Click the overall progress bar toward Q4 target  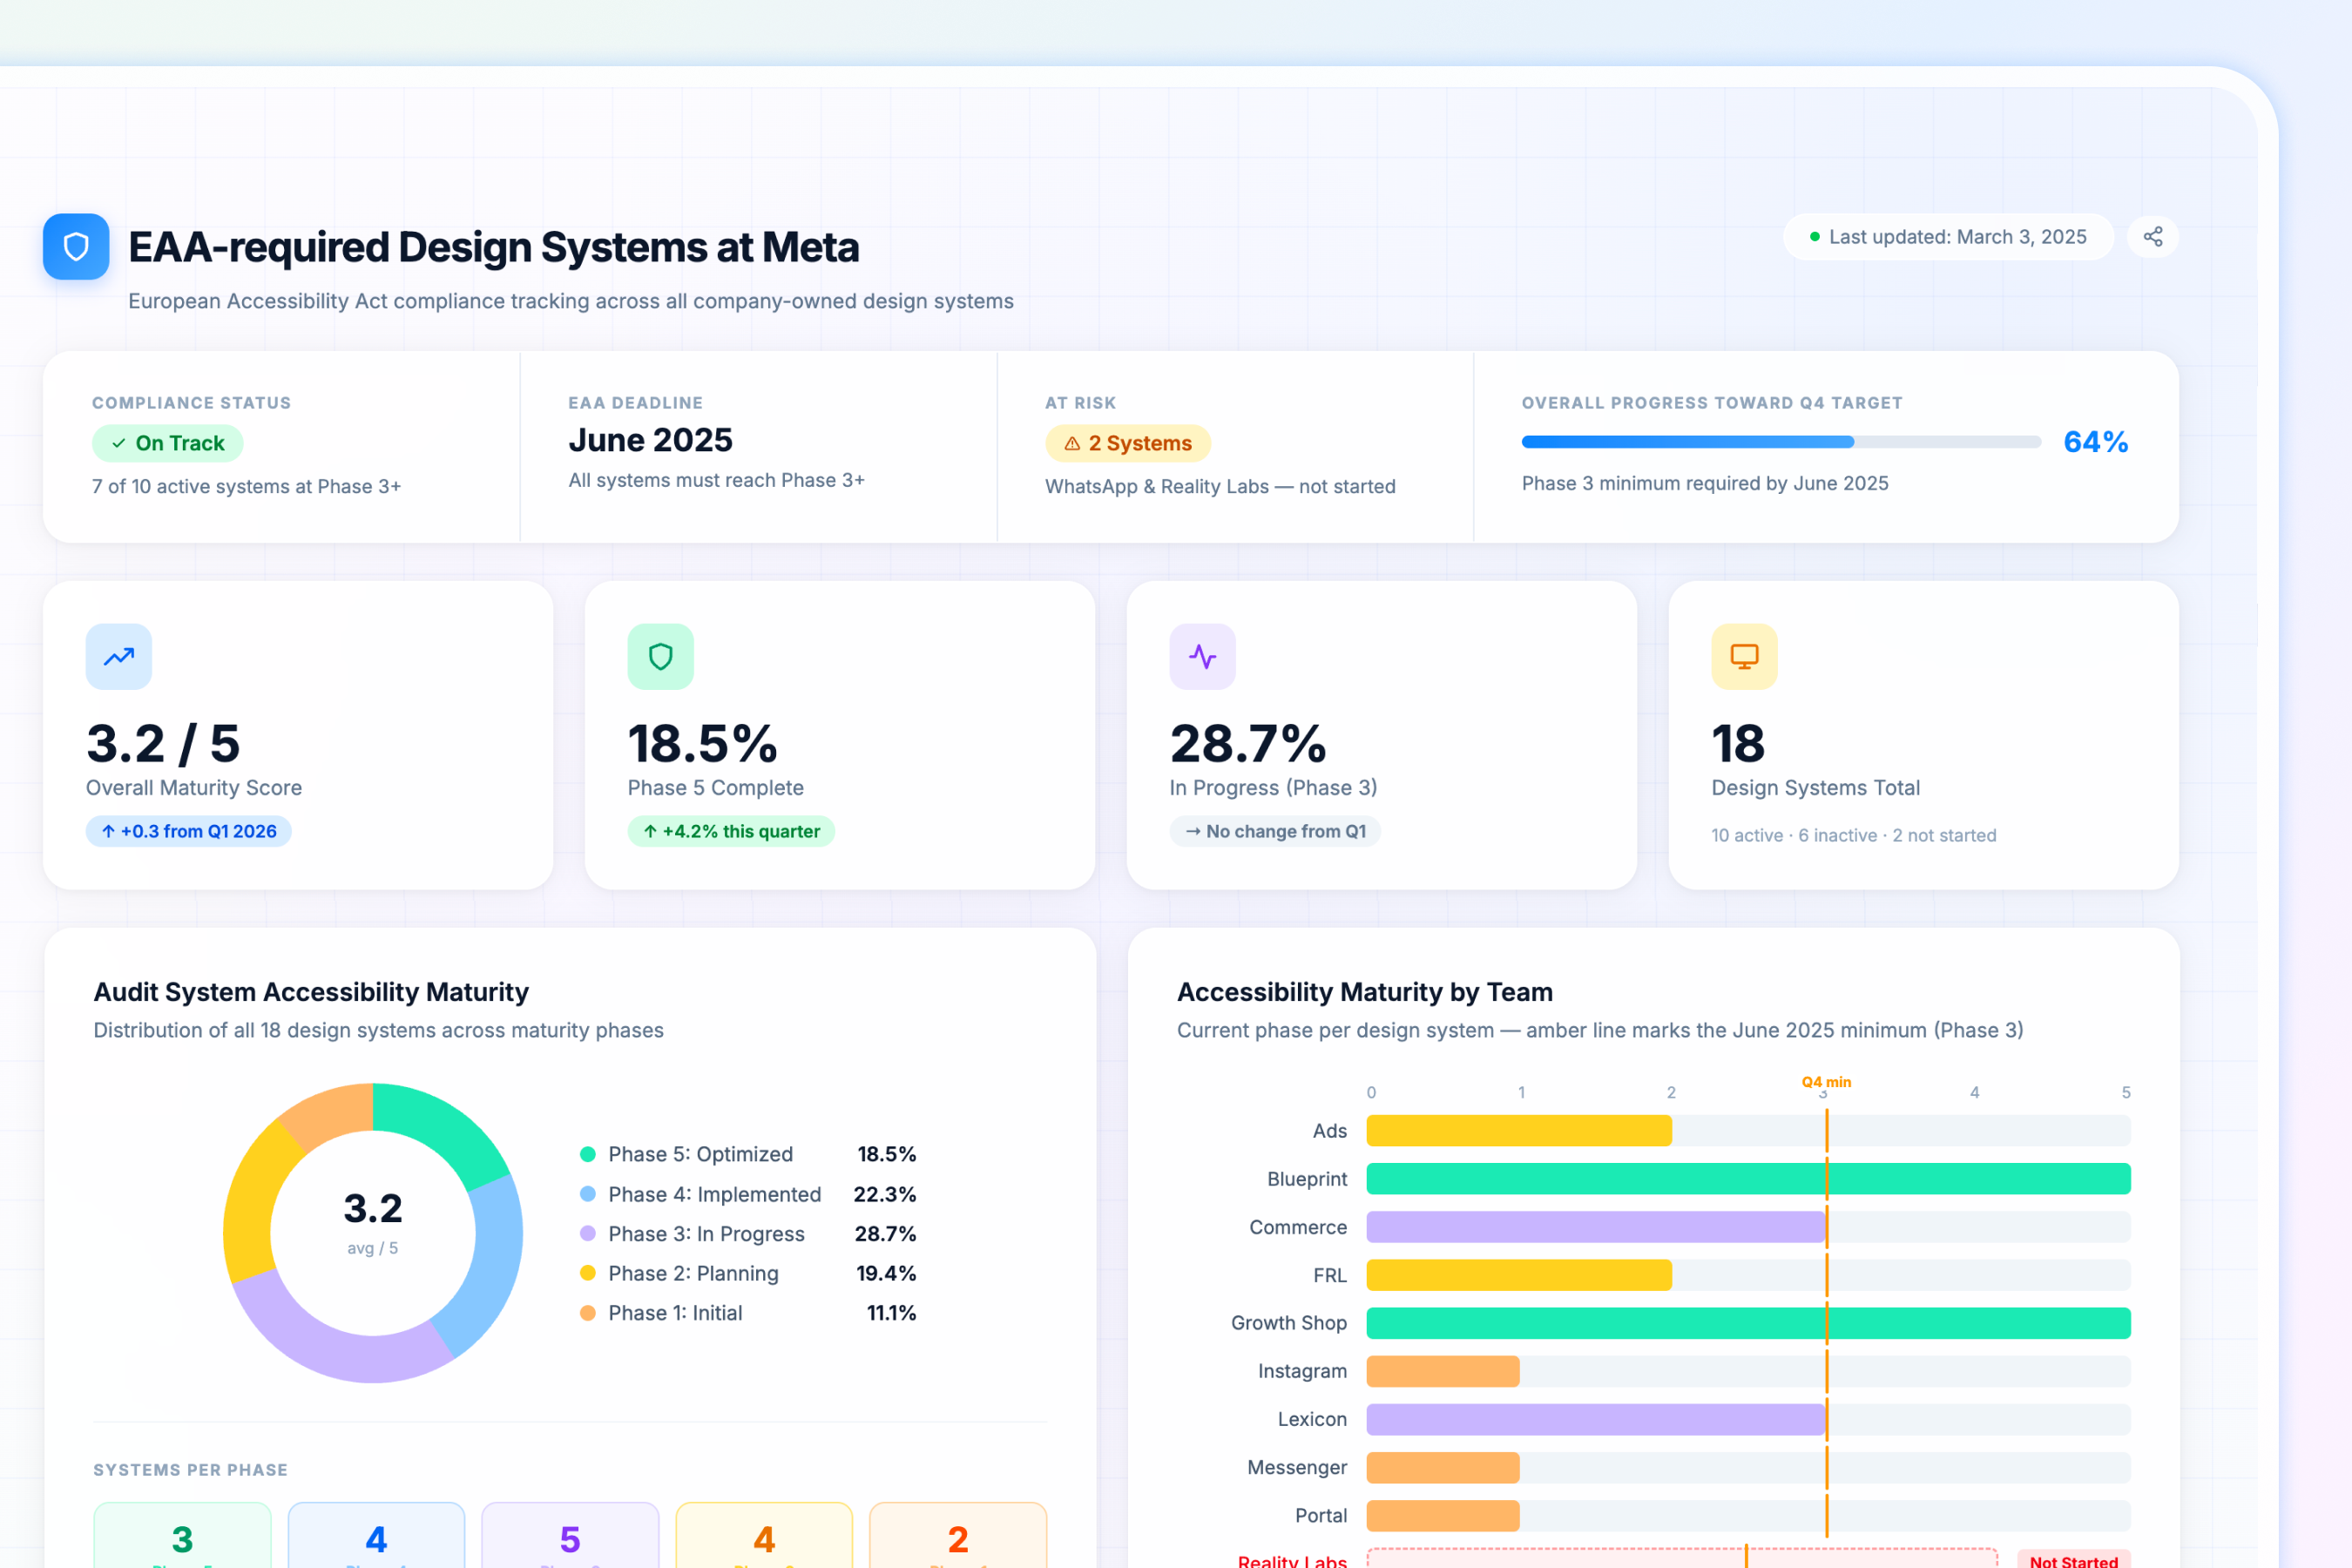(x=1781, y=442)
